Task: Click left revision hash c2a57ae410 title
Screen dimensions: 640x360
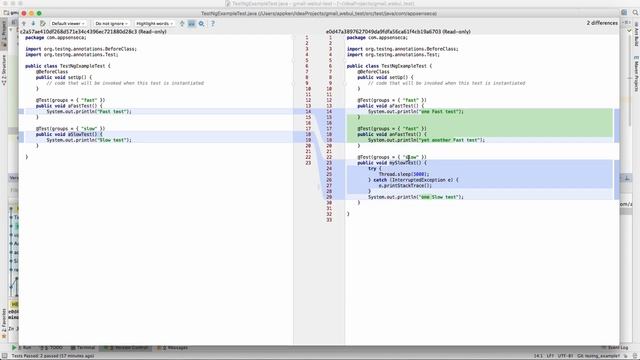Action: (93, 31)
